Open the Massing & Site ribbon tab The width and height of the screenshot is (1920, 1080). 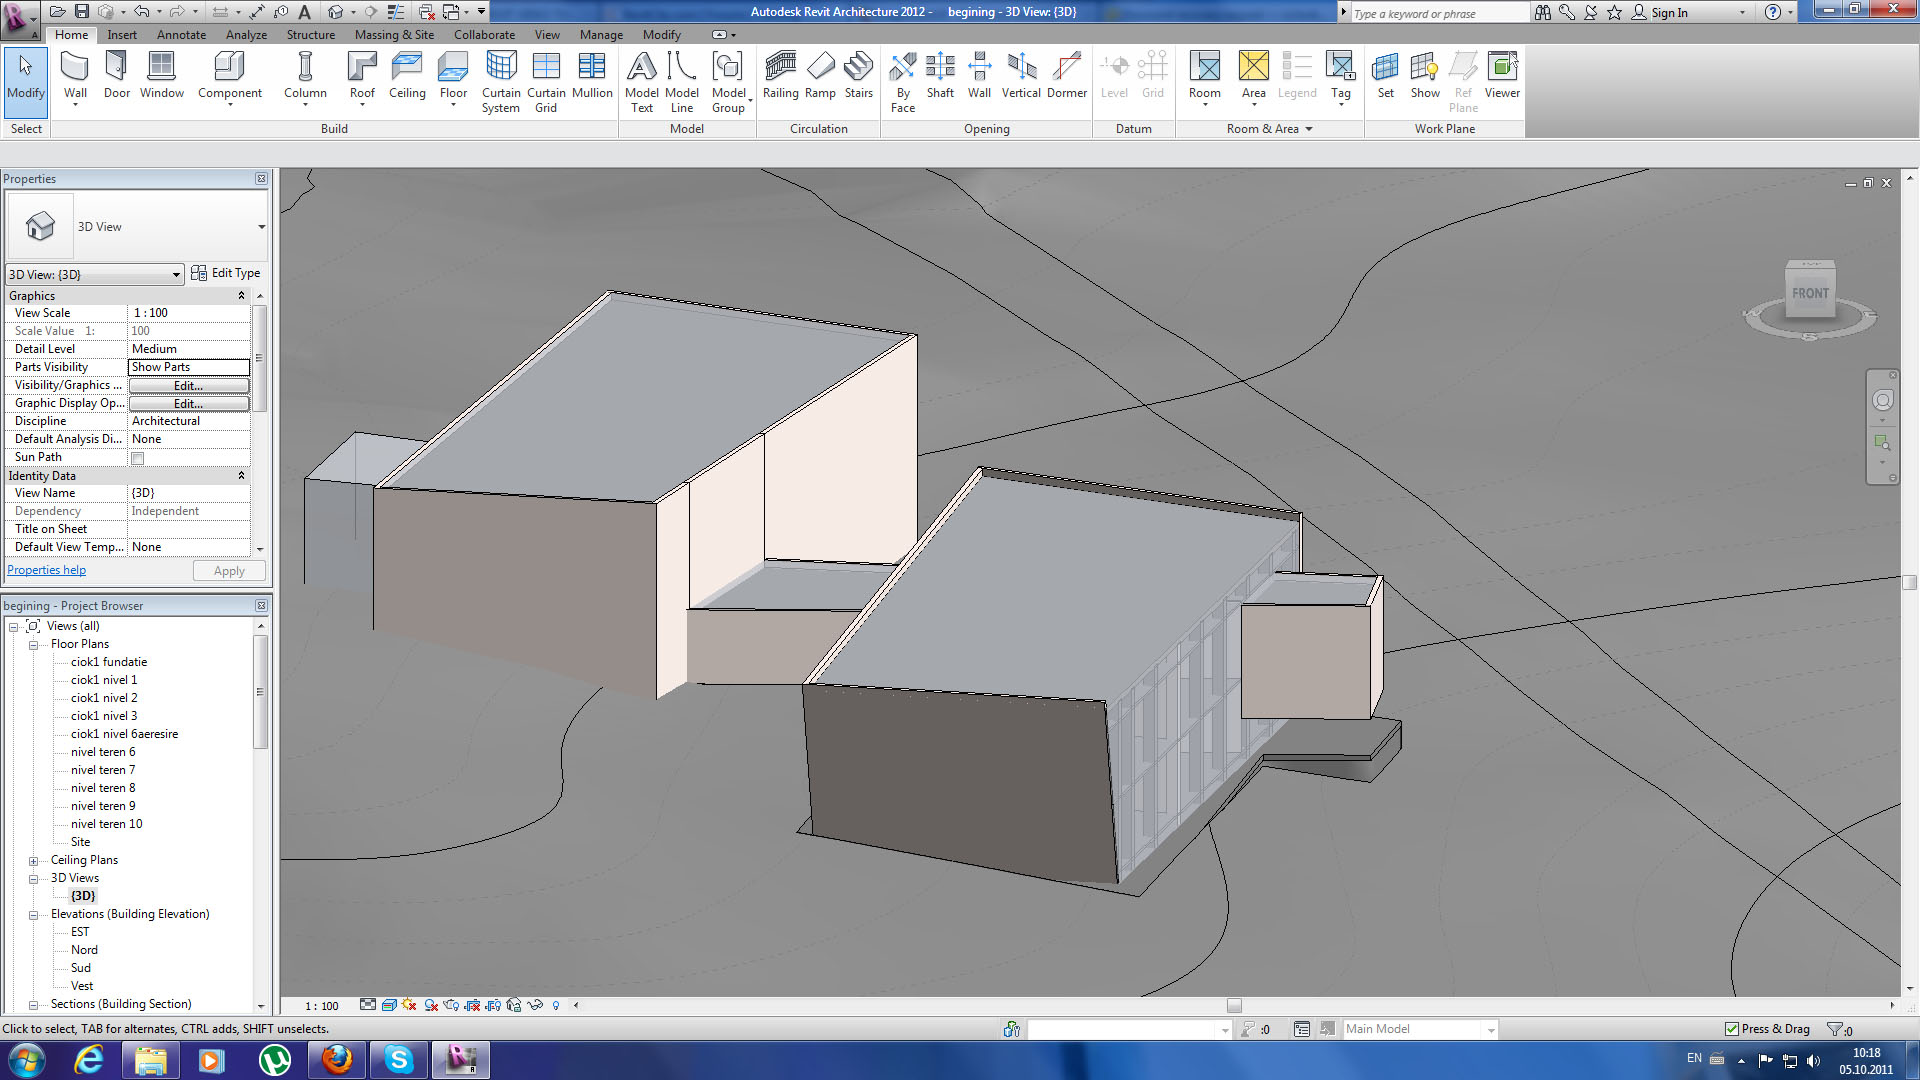tap(394, 35)
